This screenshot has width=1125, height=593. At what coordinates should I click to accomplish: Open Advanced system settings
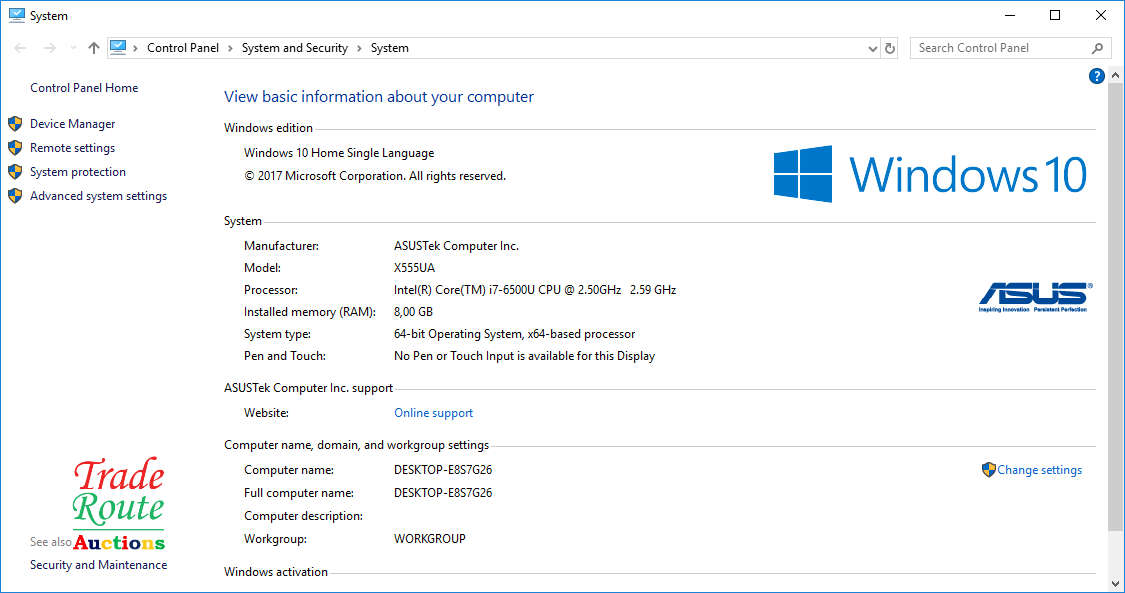[x=98, y=196]
